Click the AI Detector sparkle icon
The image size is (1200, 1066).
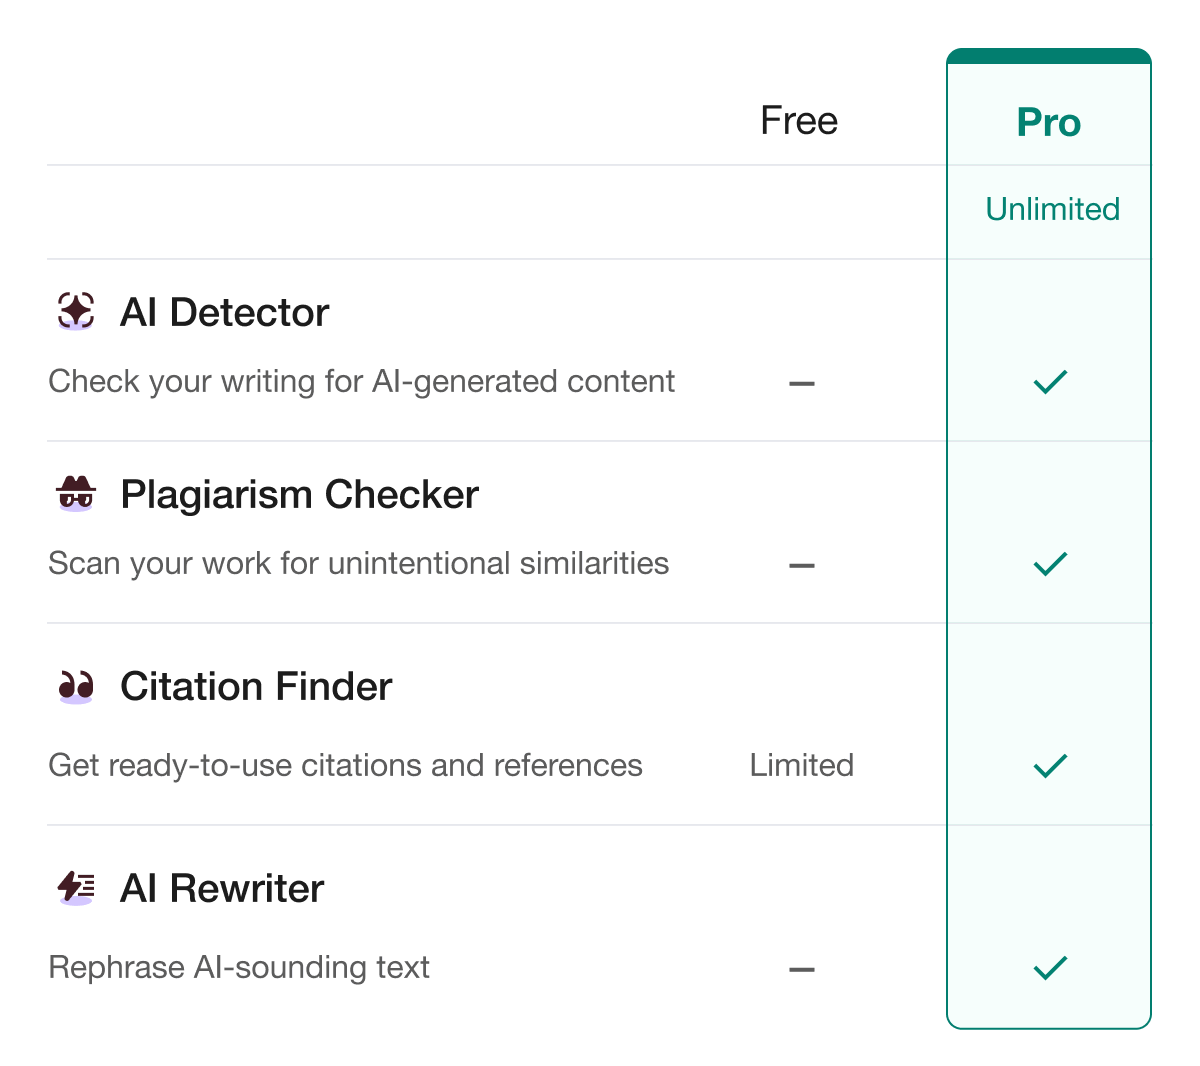(76, 311)
